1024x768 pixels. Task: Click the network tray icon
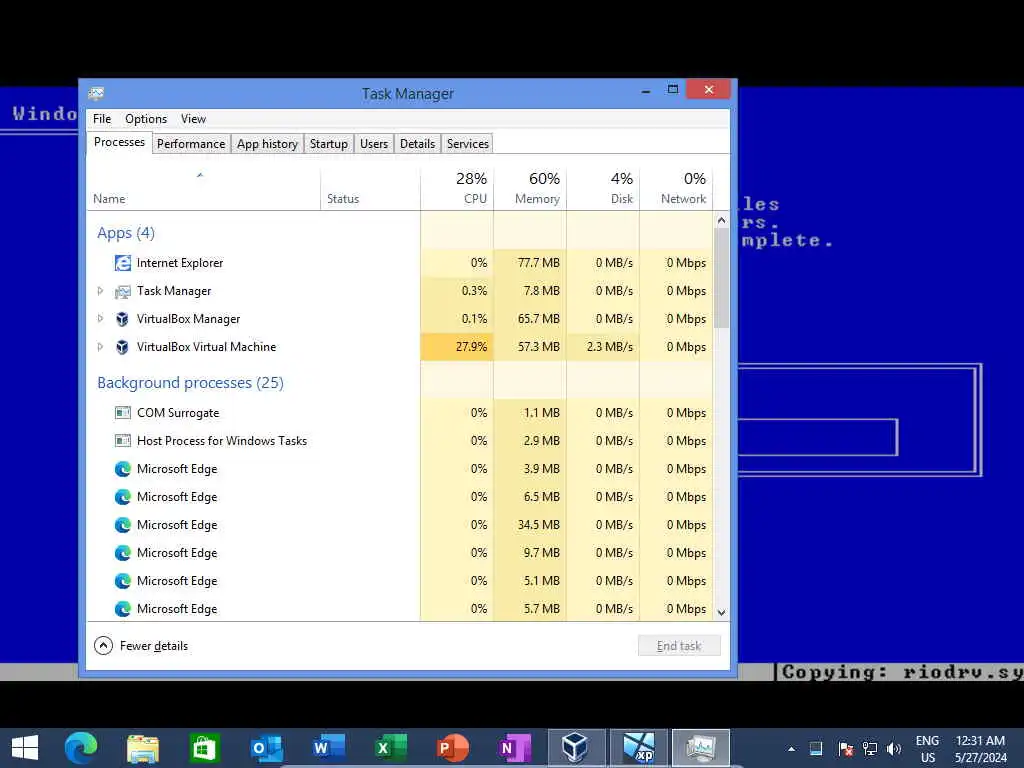[870, 749]
